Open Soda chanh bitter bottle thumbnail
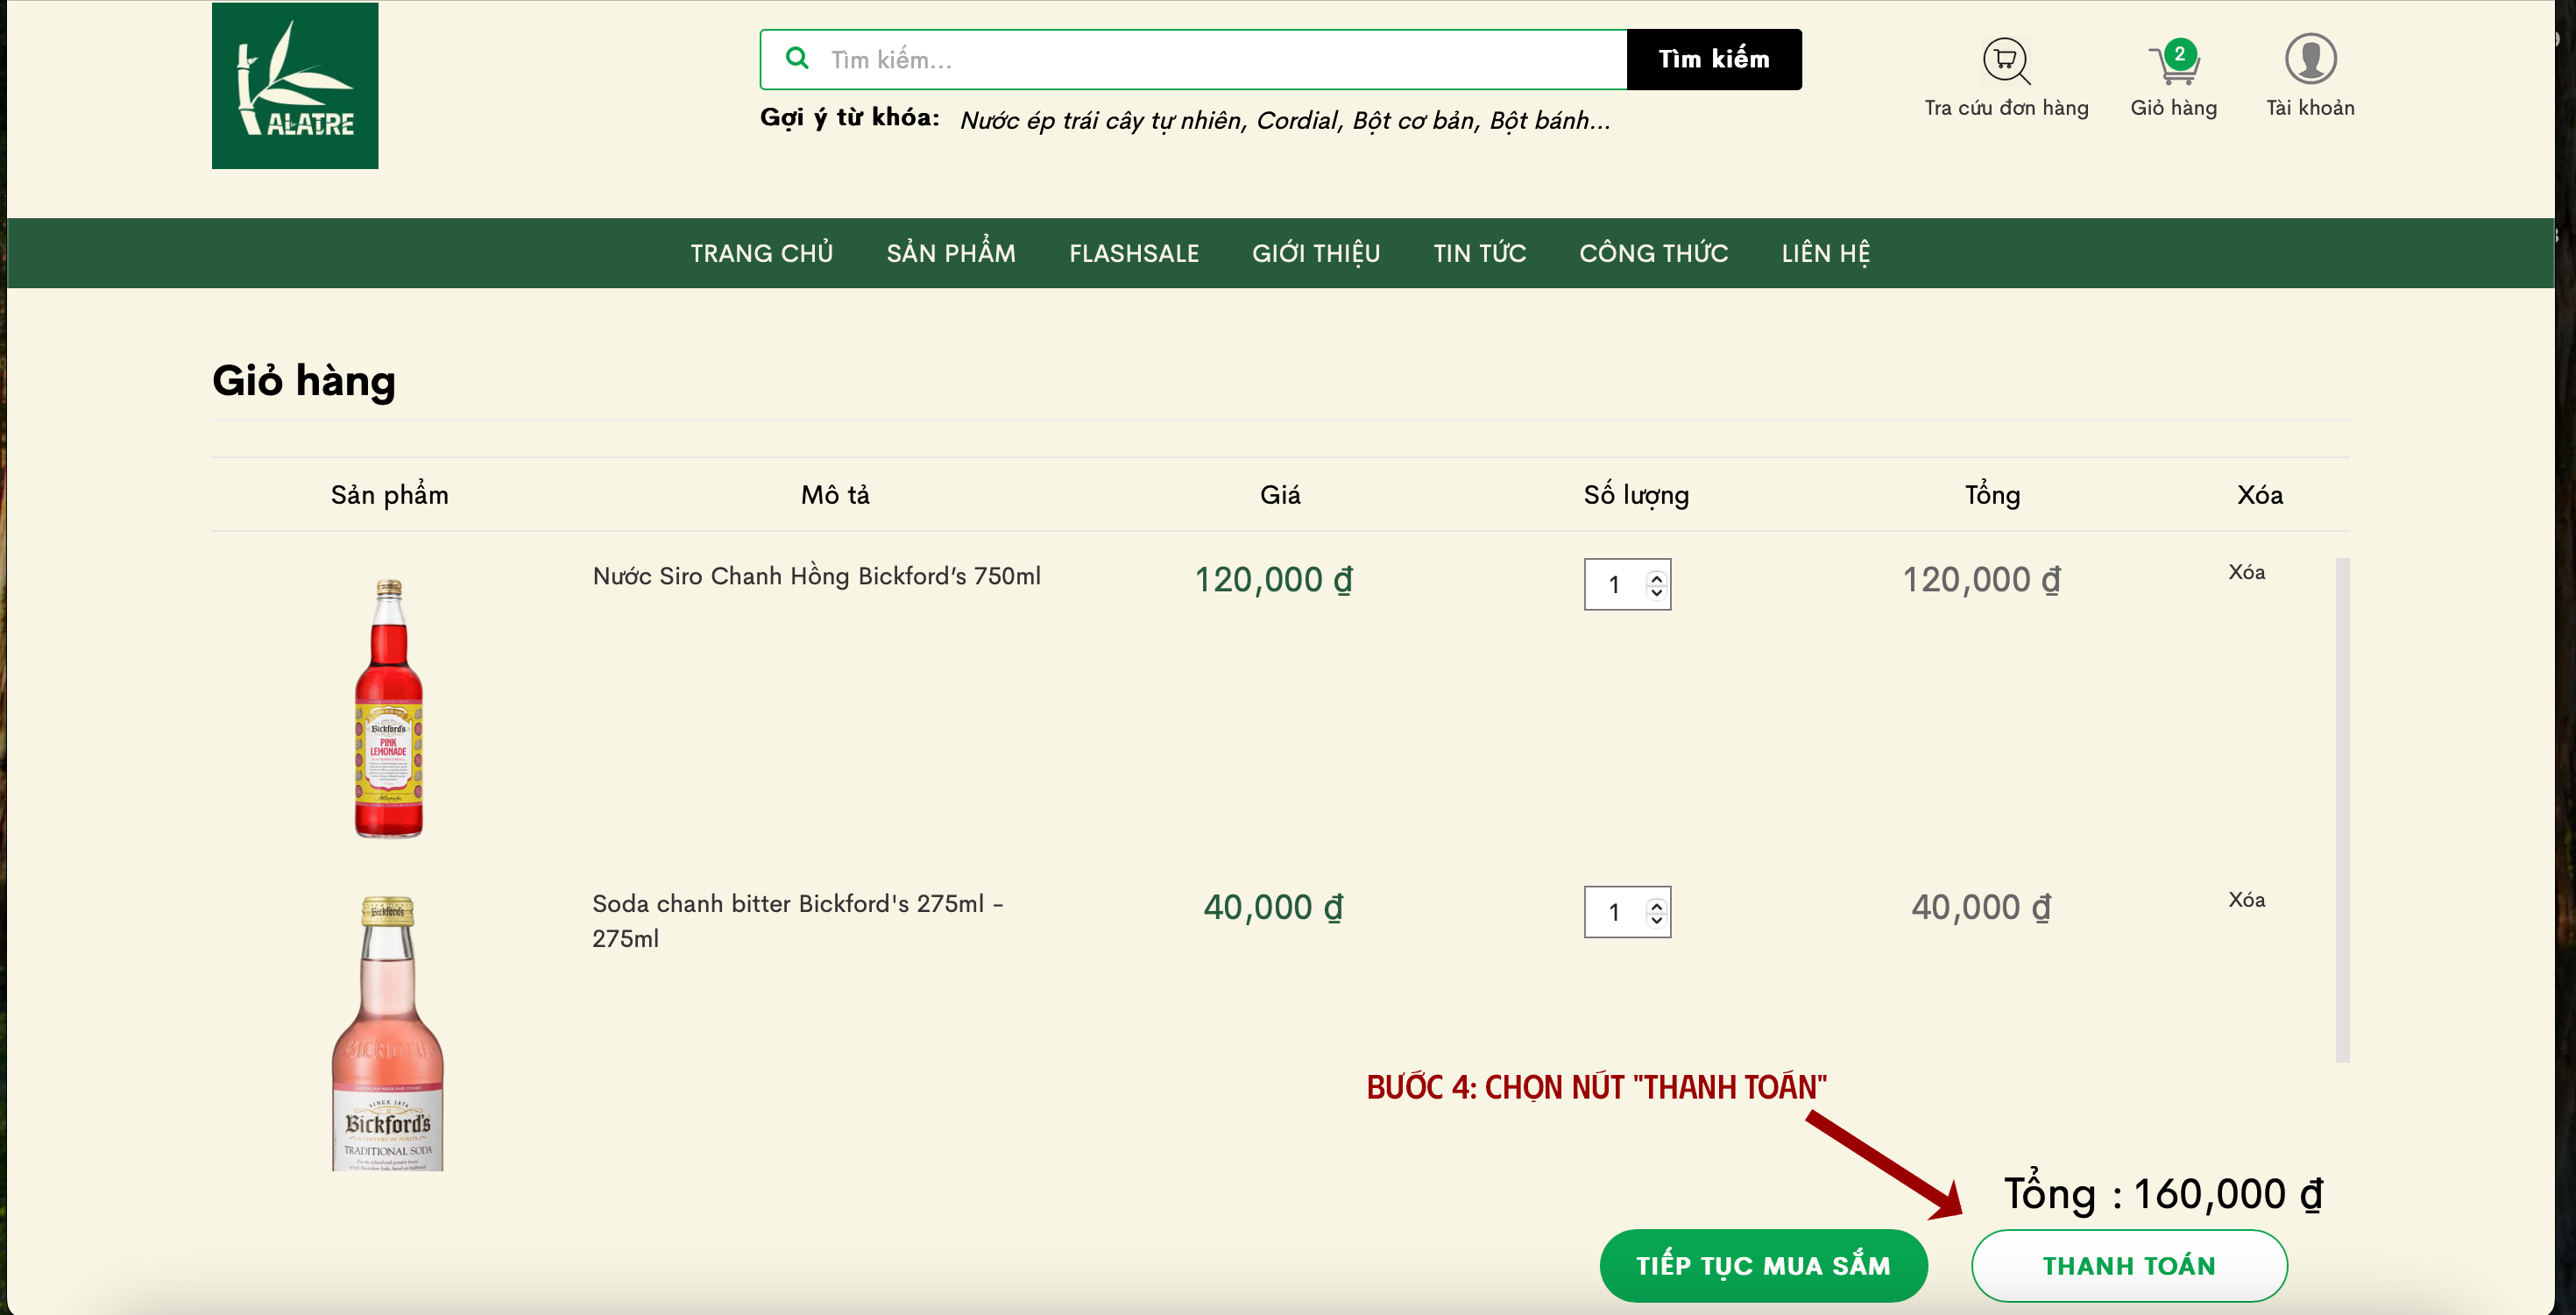The image size is (2576, 1315). pos(388,1033)
